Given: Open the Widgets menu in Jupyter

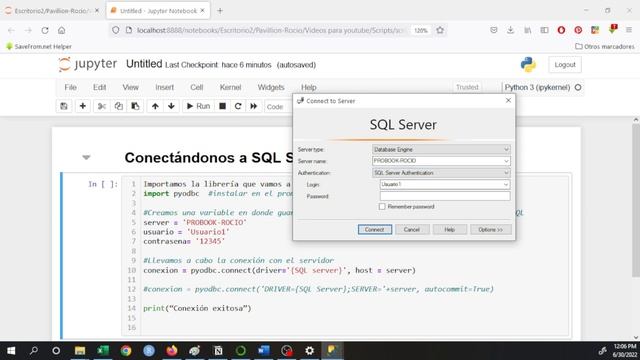Looking at the screenshot, I should click(x=271, y=87).
